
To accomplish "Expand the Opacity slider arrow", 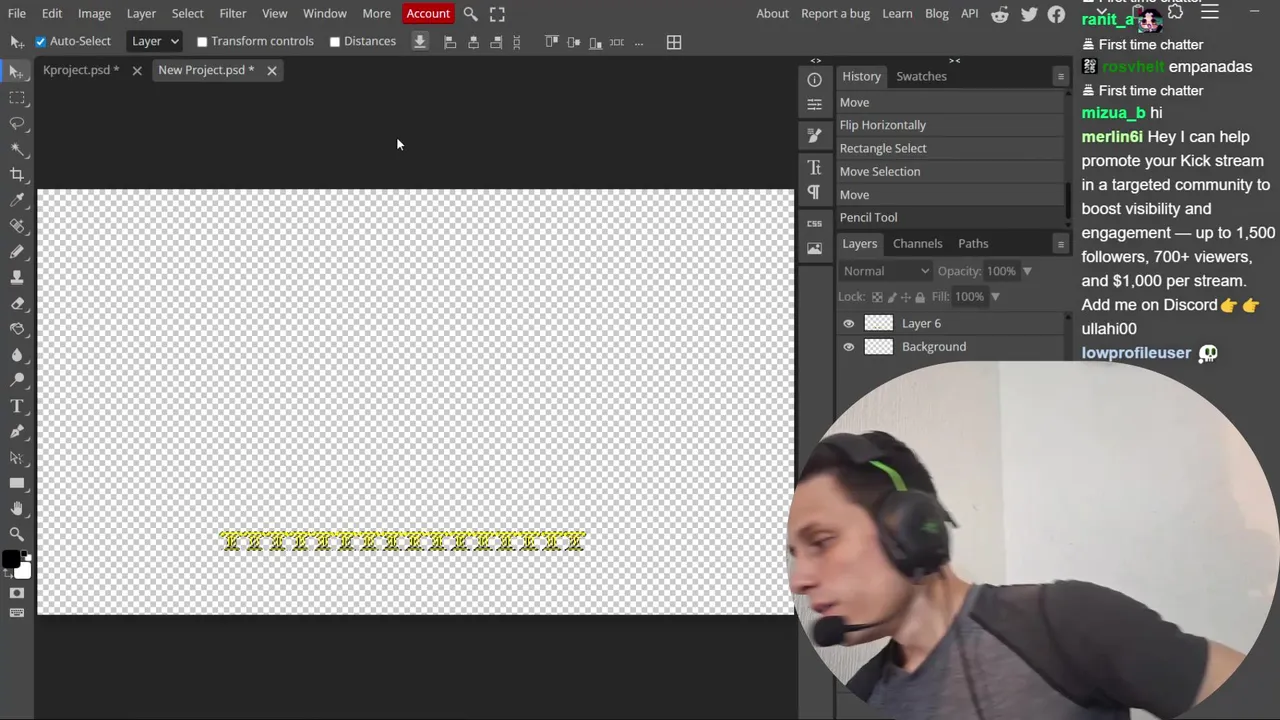I will click(x=1027, y=271).
